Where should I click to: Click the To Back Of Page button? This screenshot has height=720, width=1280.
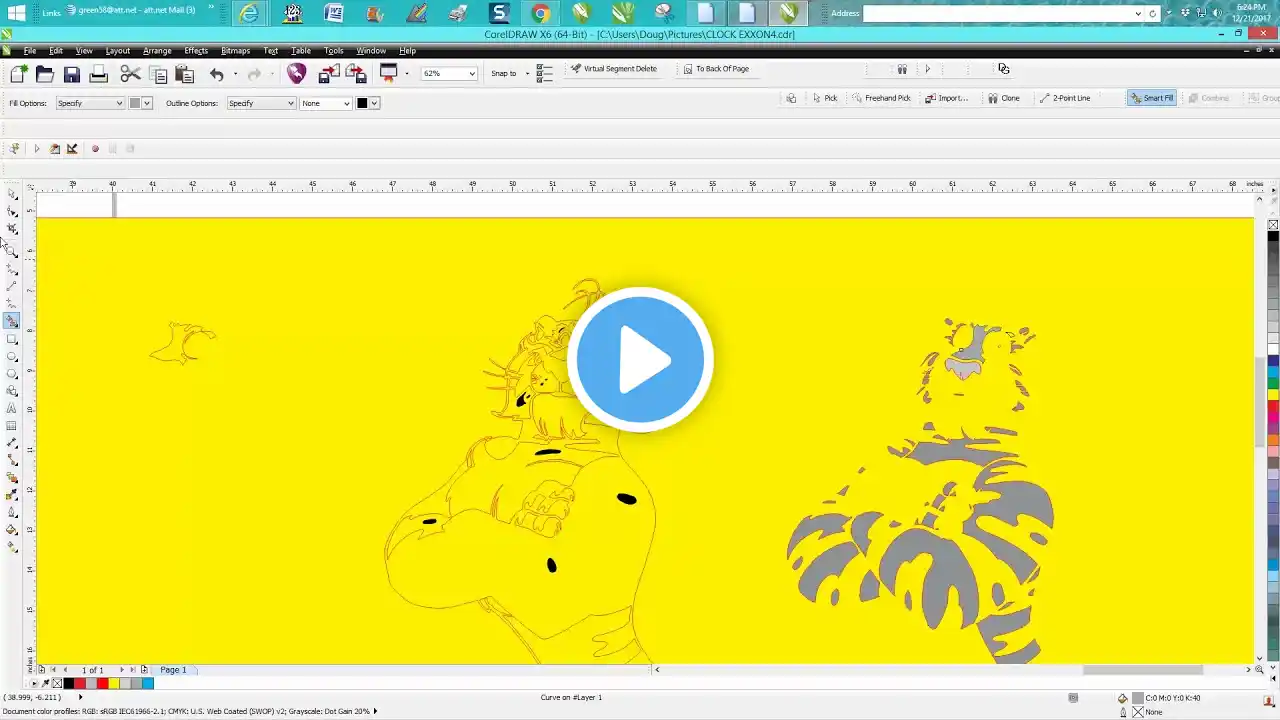tap(716, 69)
